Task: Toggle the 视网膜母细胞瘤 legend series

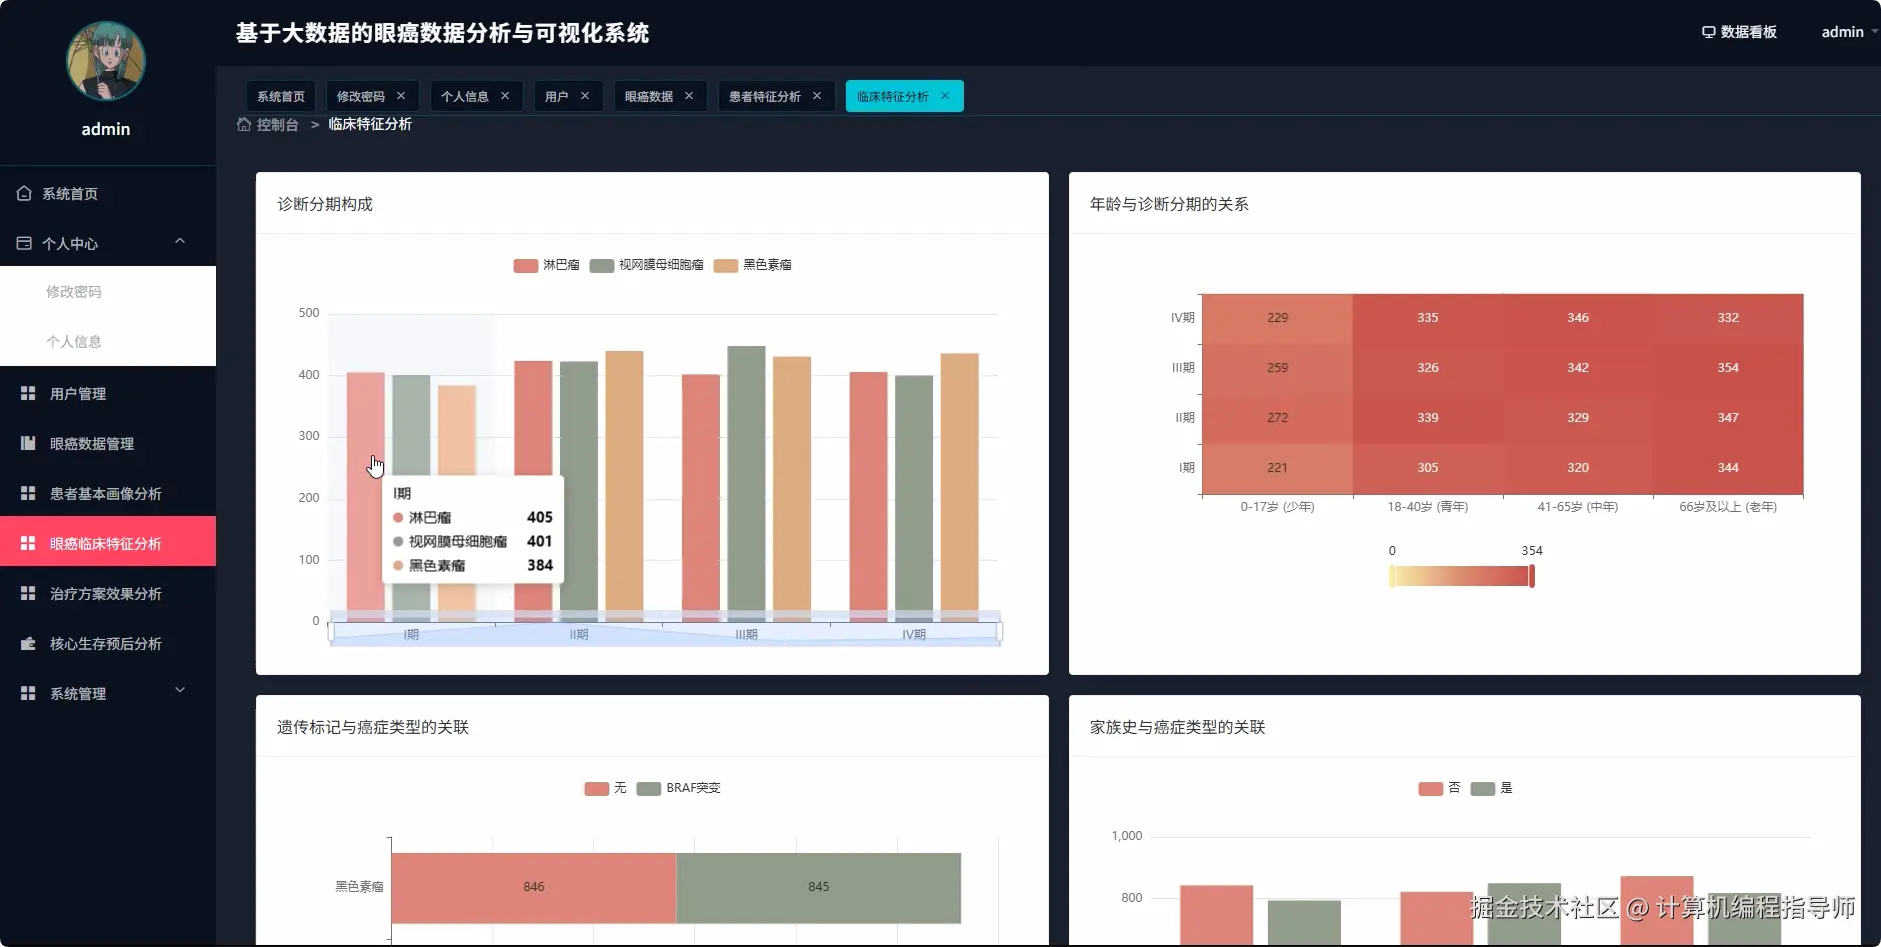Action: pos(646,265)
